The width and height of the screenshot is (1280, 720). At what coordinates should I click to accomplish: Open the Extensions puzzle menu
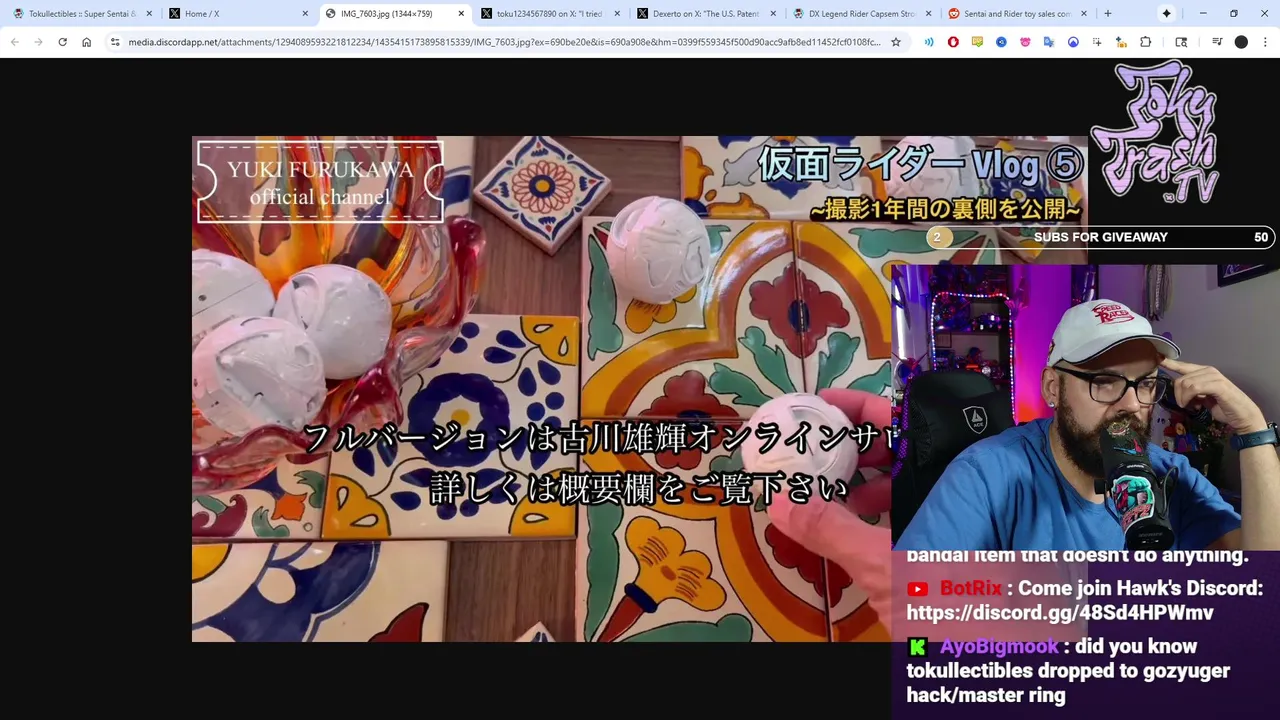[x=1146, y=42]
